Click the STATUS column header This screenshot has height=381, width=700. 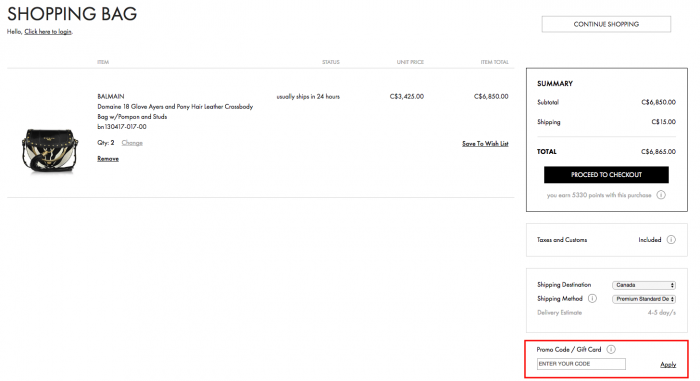(x=331, y=62)
